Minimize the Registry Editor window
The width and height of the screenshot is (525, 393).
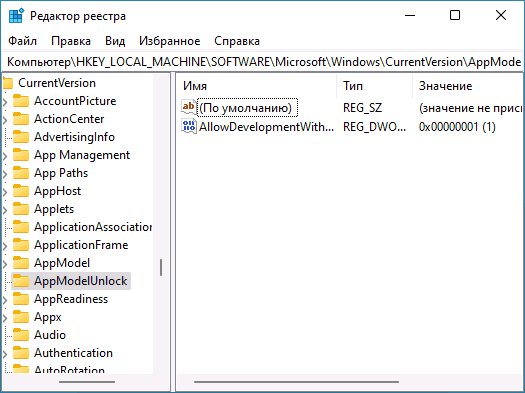click(410, 16)
